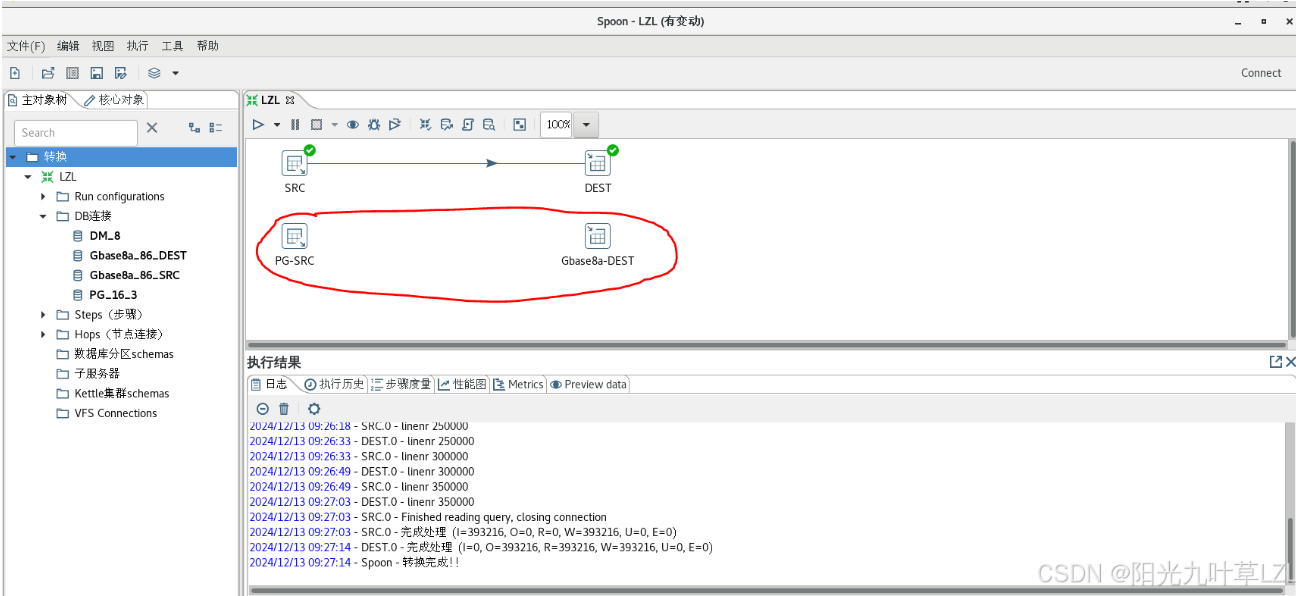Preview the transformation with the eye icon
Screen dimensions: 1296x596
[x=353, y=125]
